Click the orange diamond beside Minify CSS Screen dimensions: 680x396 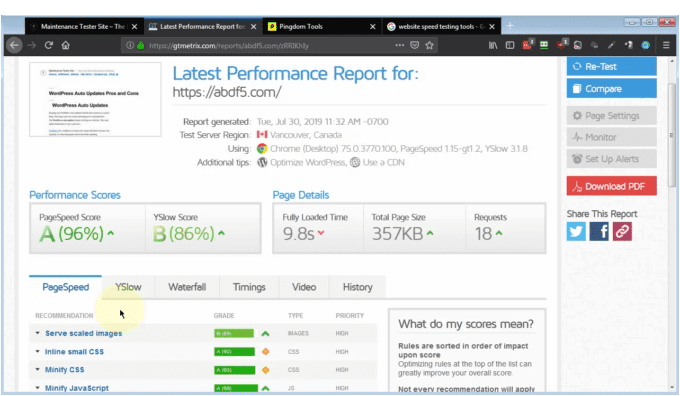tap(265, 370)
